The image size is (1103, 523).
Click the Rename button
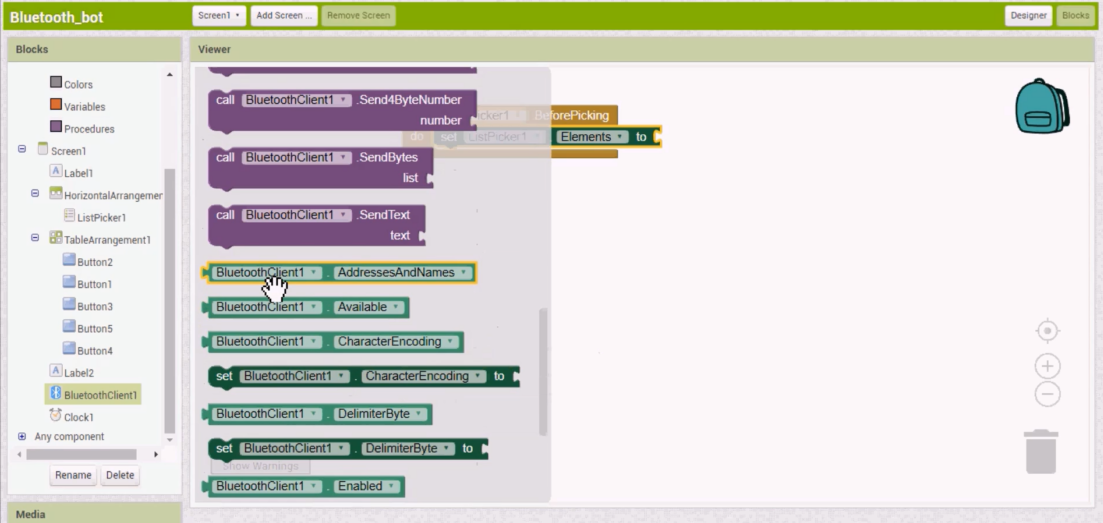pos(73,475)
